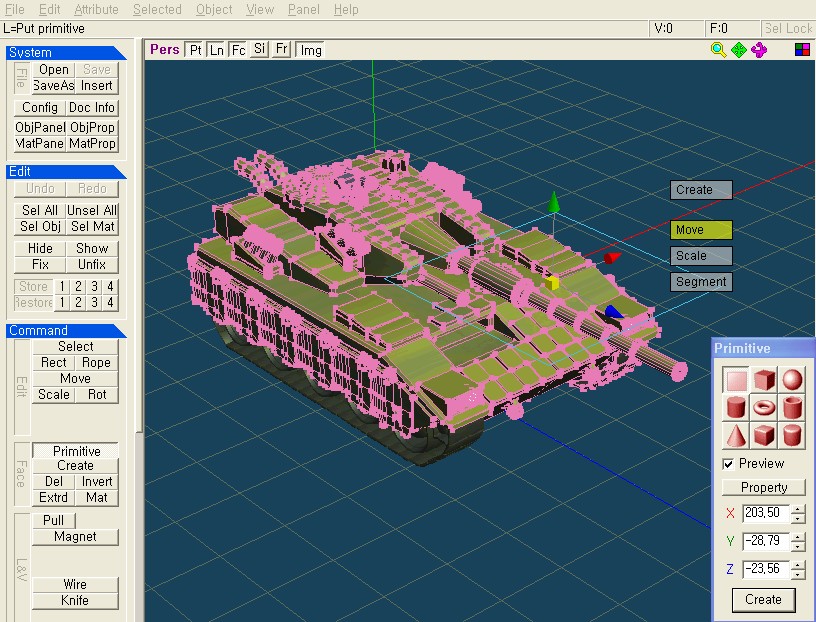Select the cube primitive with sharp edges

pyautogui.click(x=764, y=379)
